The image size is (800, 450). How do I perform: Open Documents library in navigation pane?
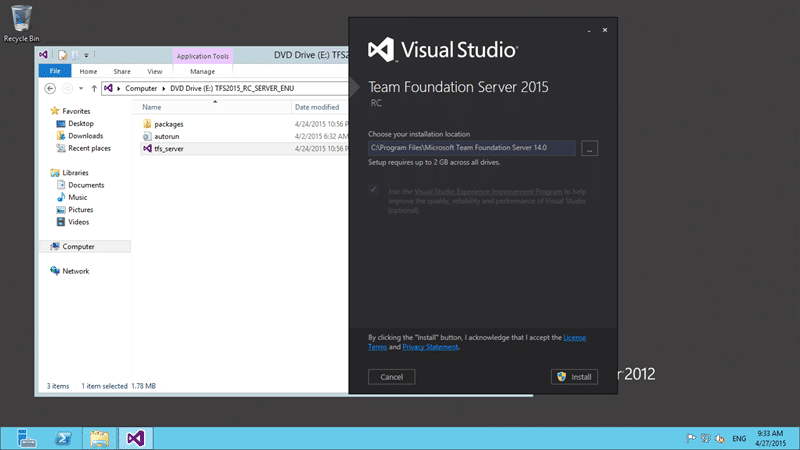click(x=86, y=185)
